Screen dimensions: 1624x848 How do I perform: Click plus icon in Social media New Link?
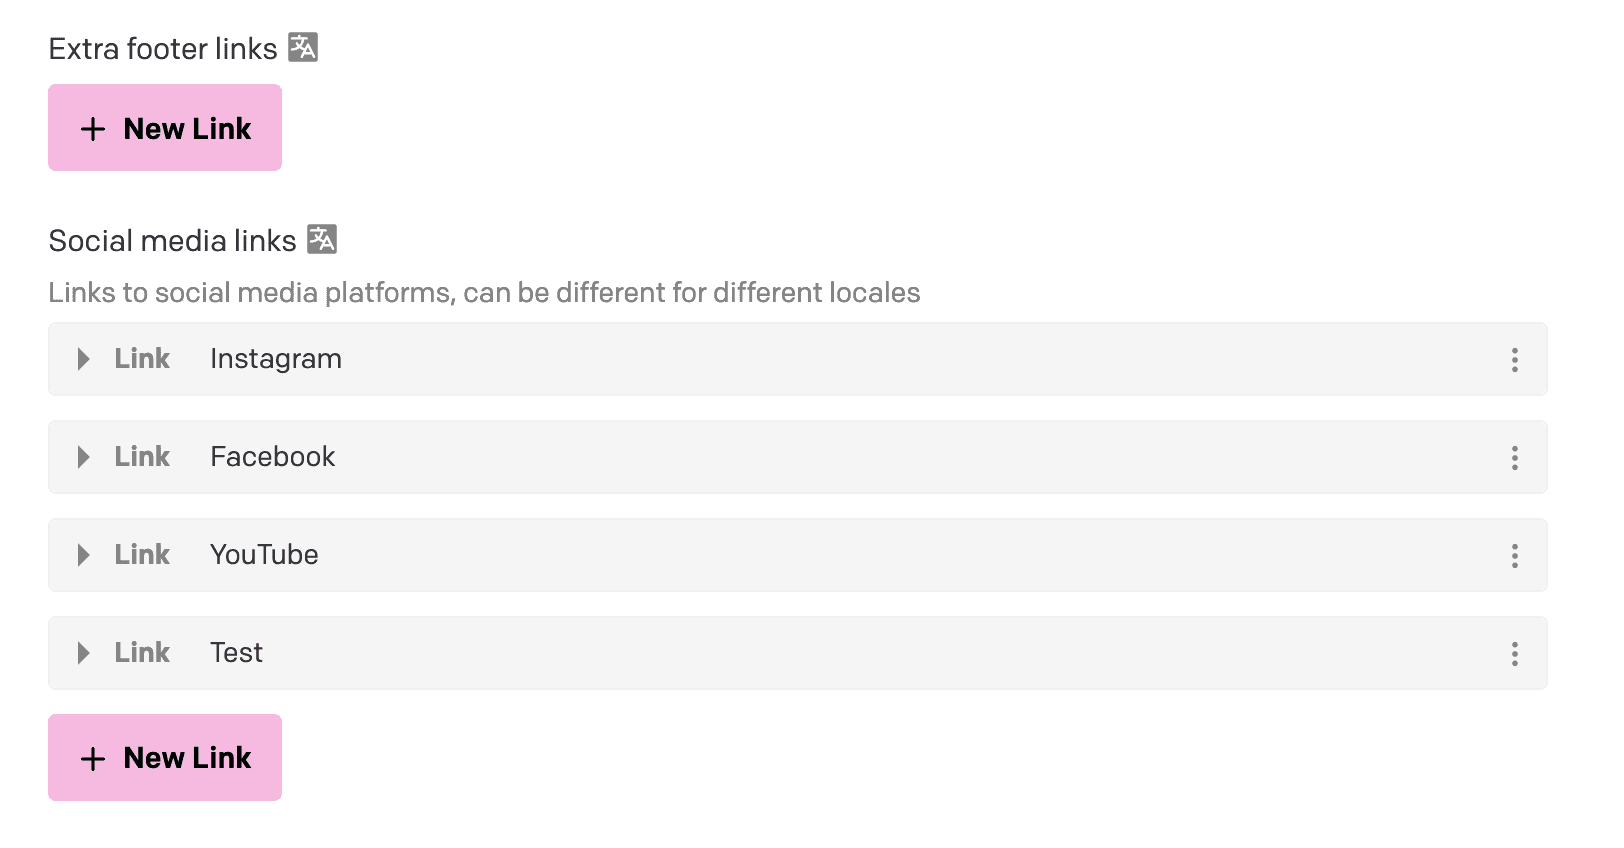(93, 759)
